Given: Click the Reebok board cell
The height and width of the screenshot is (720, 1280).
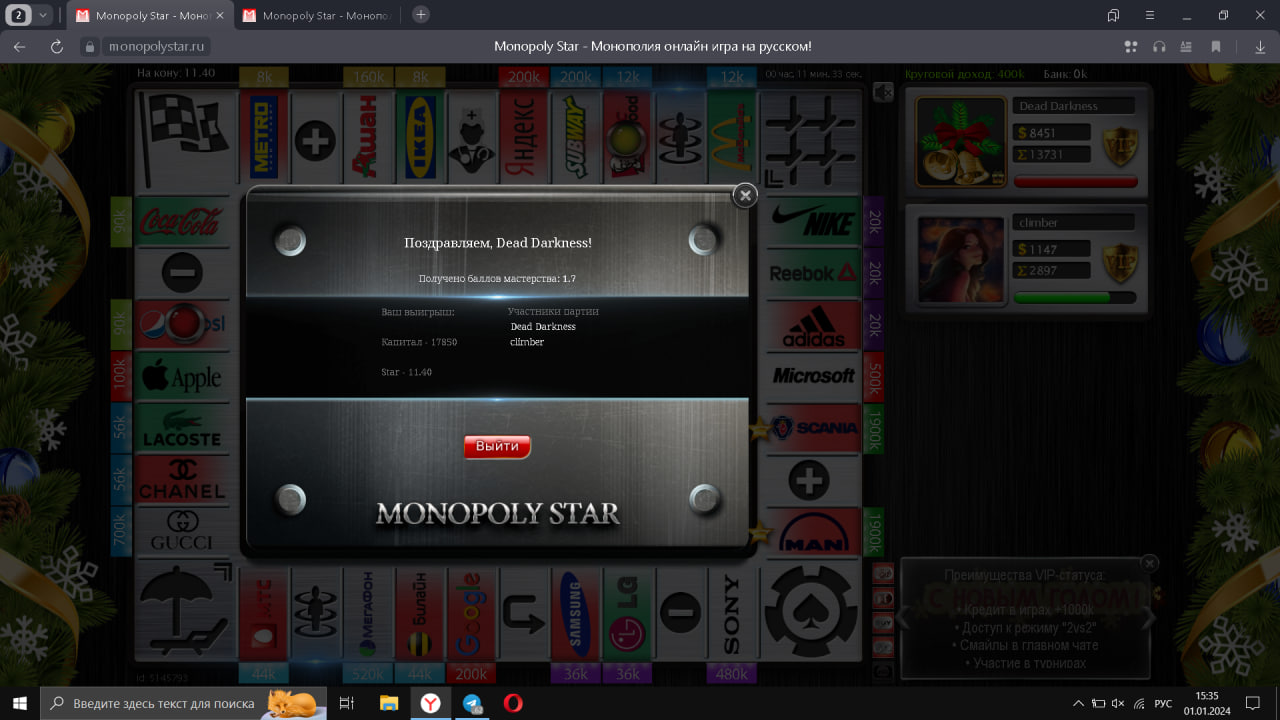Looking at the screenshot, I should 814,272.
